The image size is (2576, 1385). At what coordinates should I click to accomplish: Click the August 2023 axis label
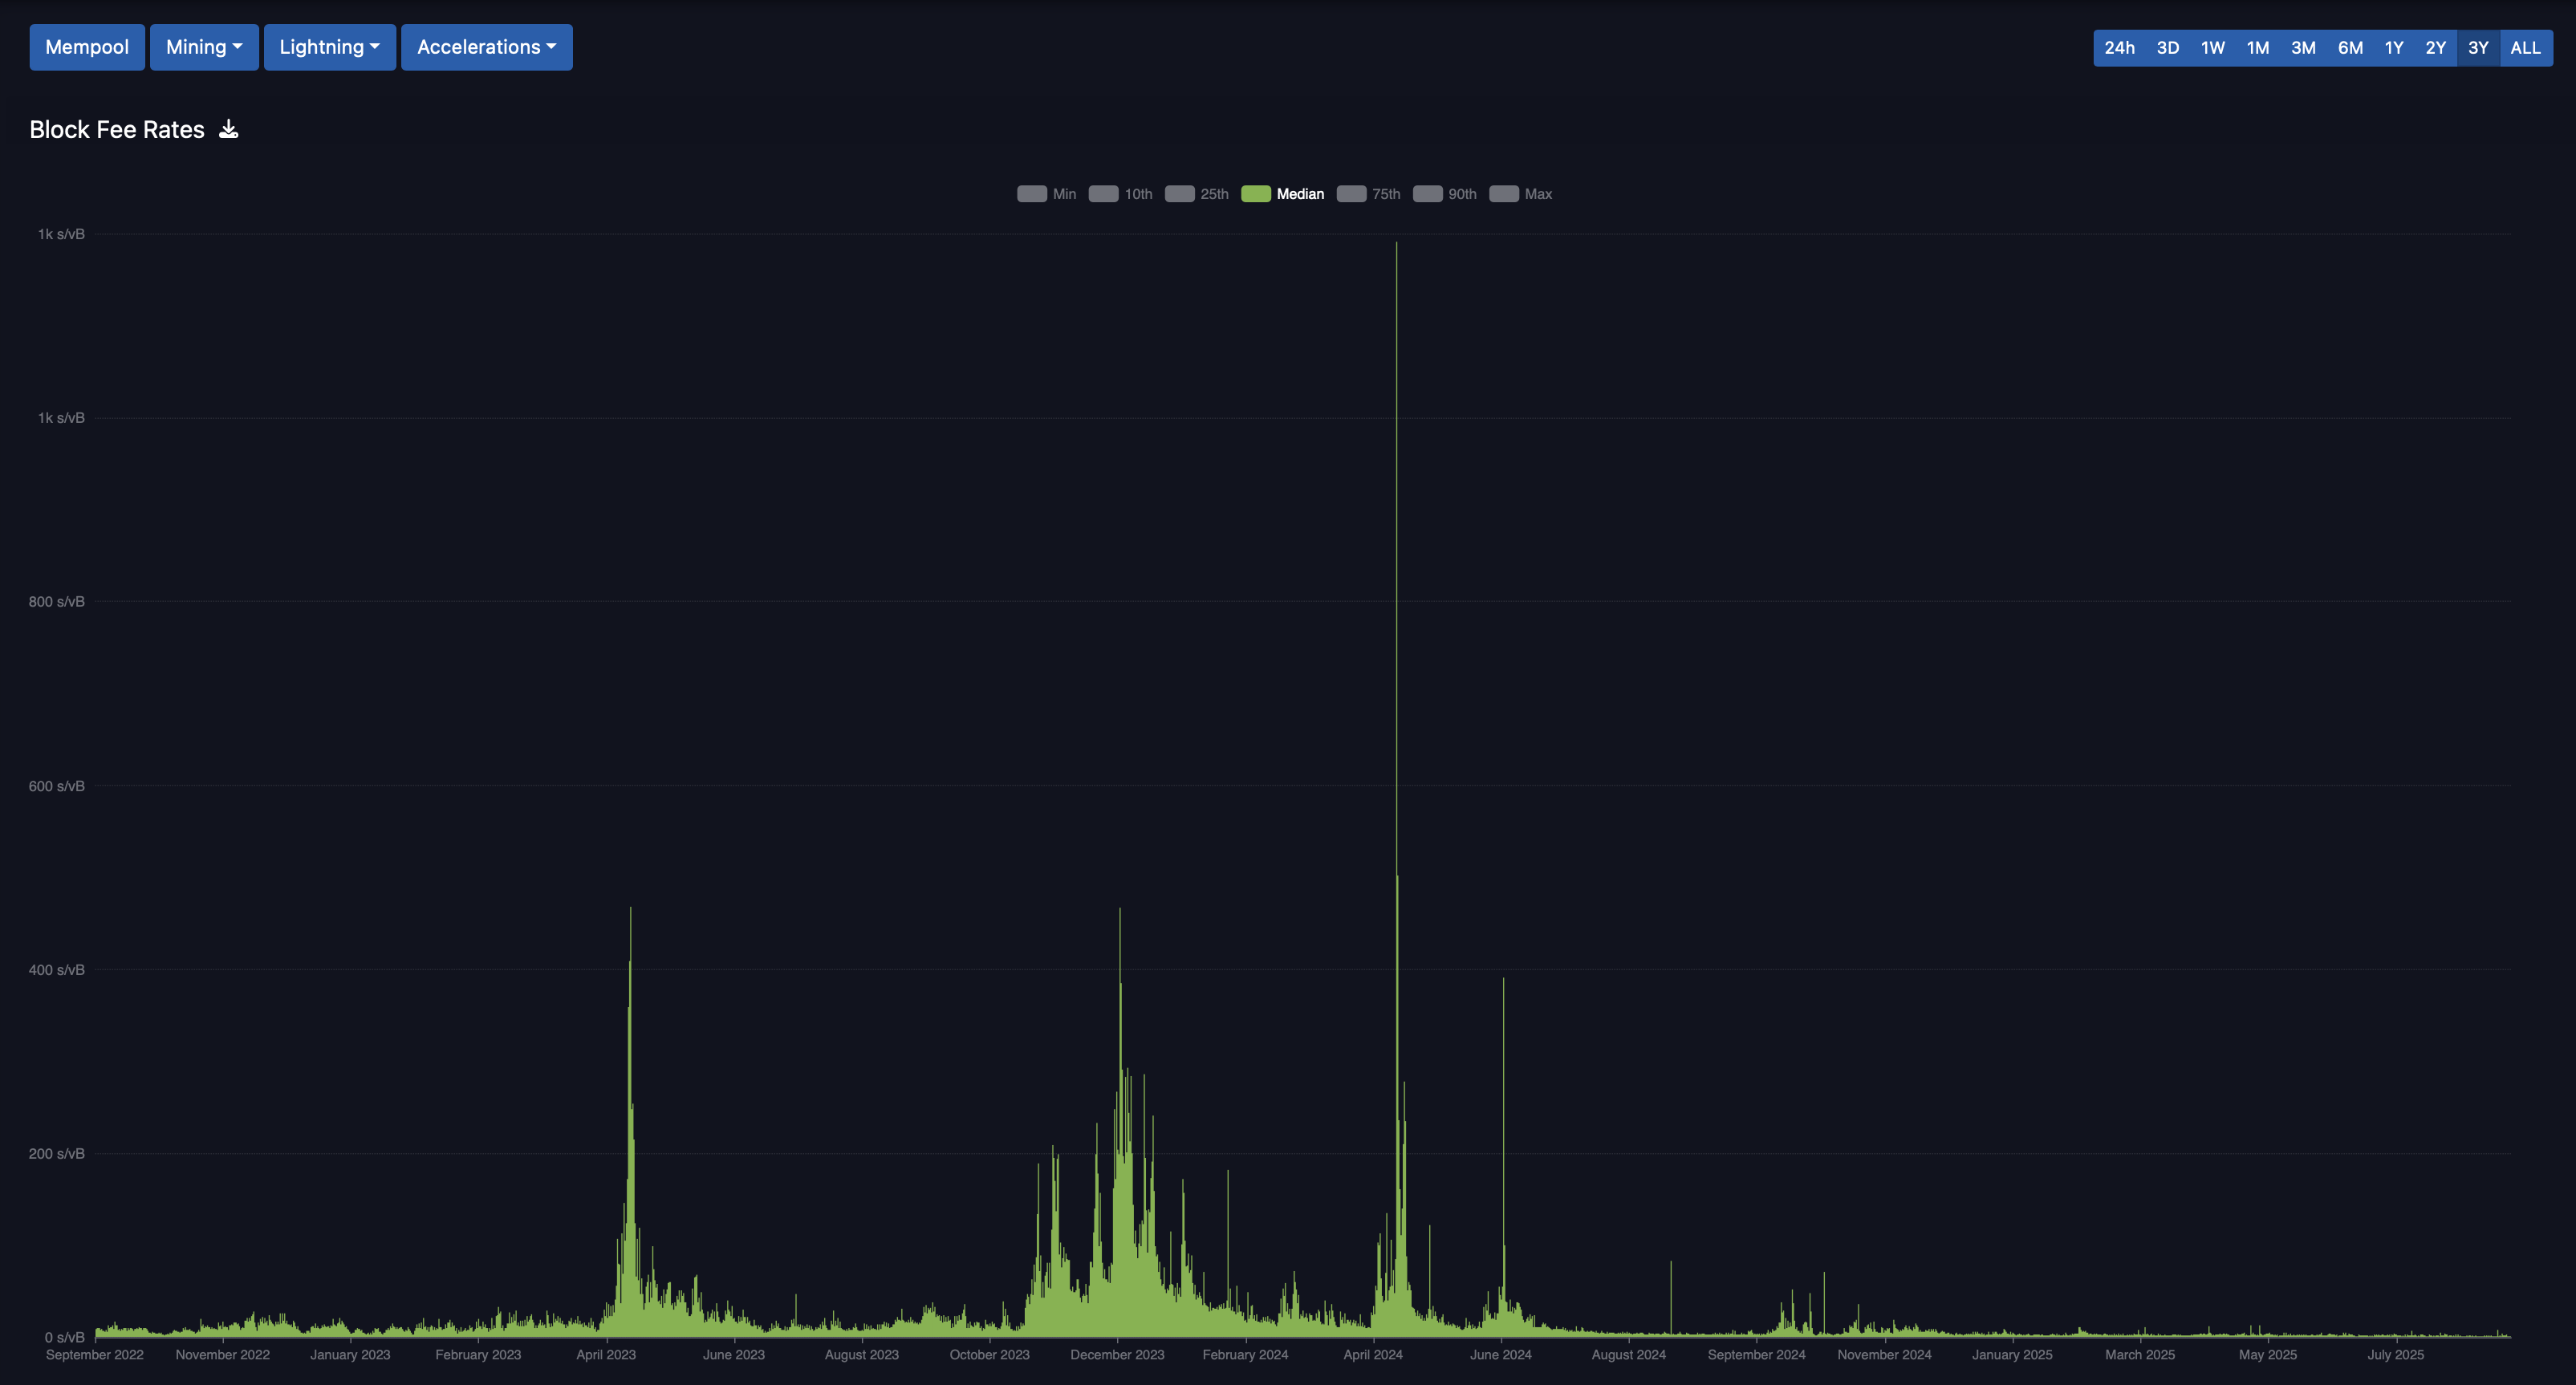pos(861,1355)
